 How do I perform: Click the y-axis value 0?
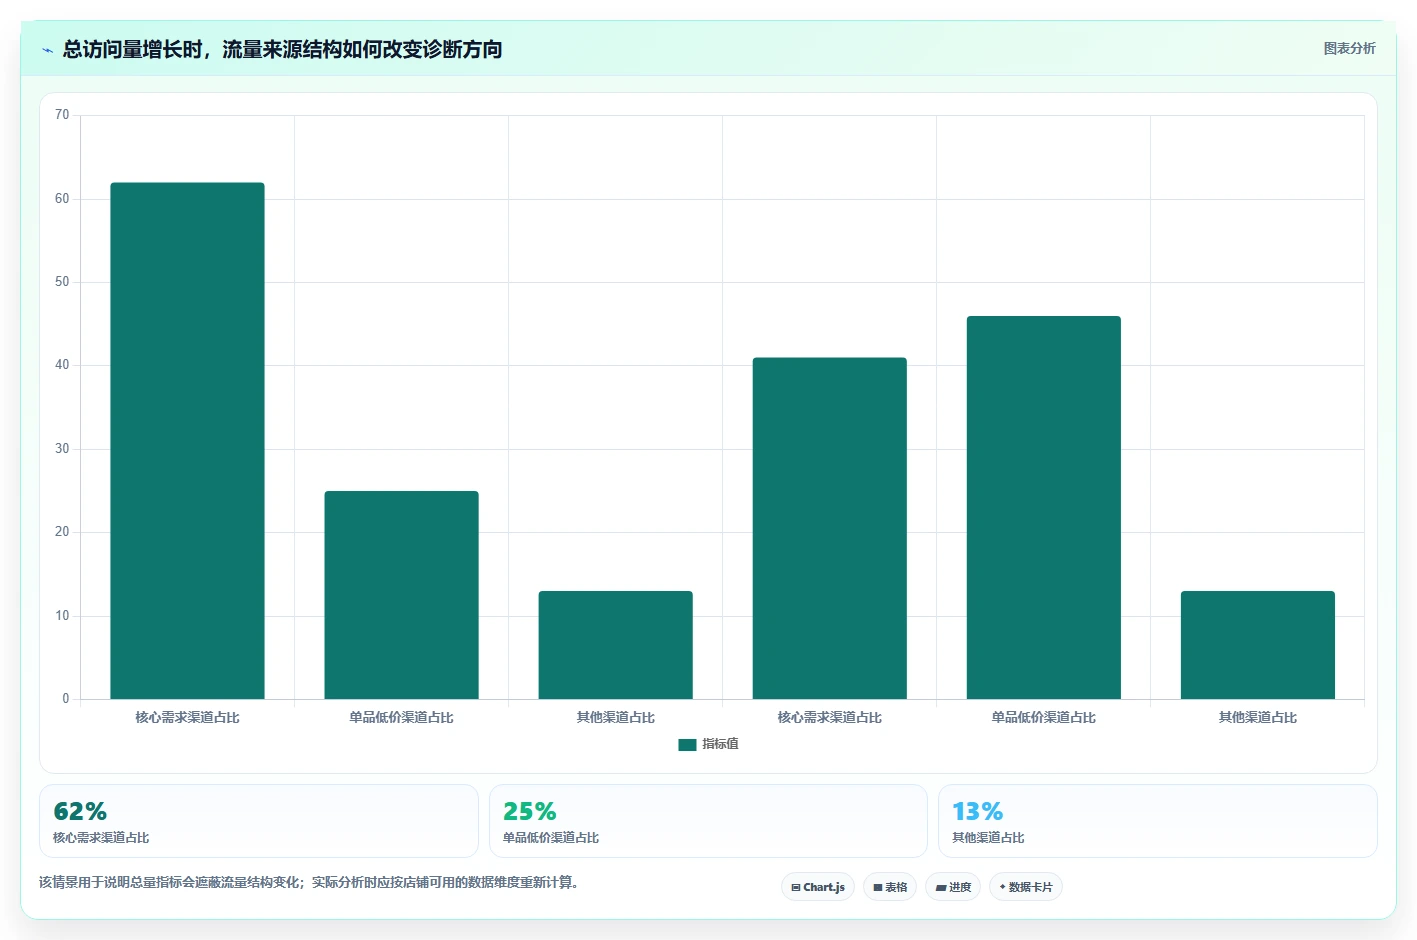pos(66,699)
